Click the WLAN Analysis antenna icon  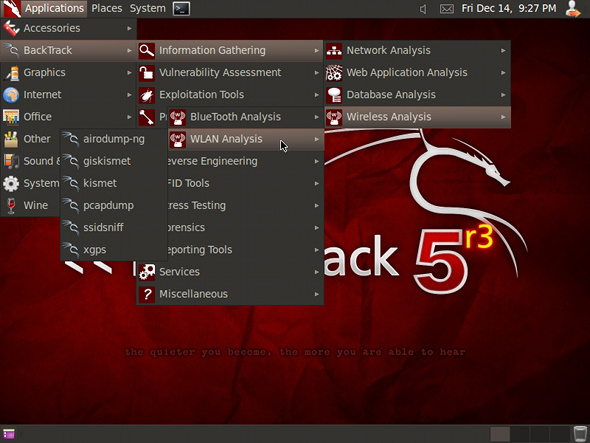pos(178,139)
